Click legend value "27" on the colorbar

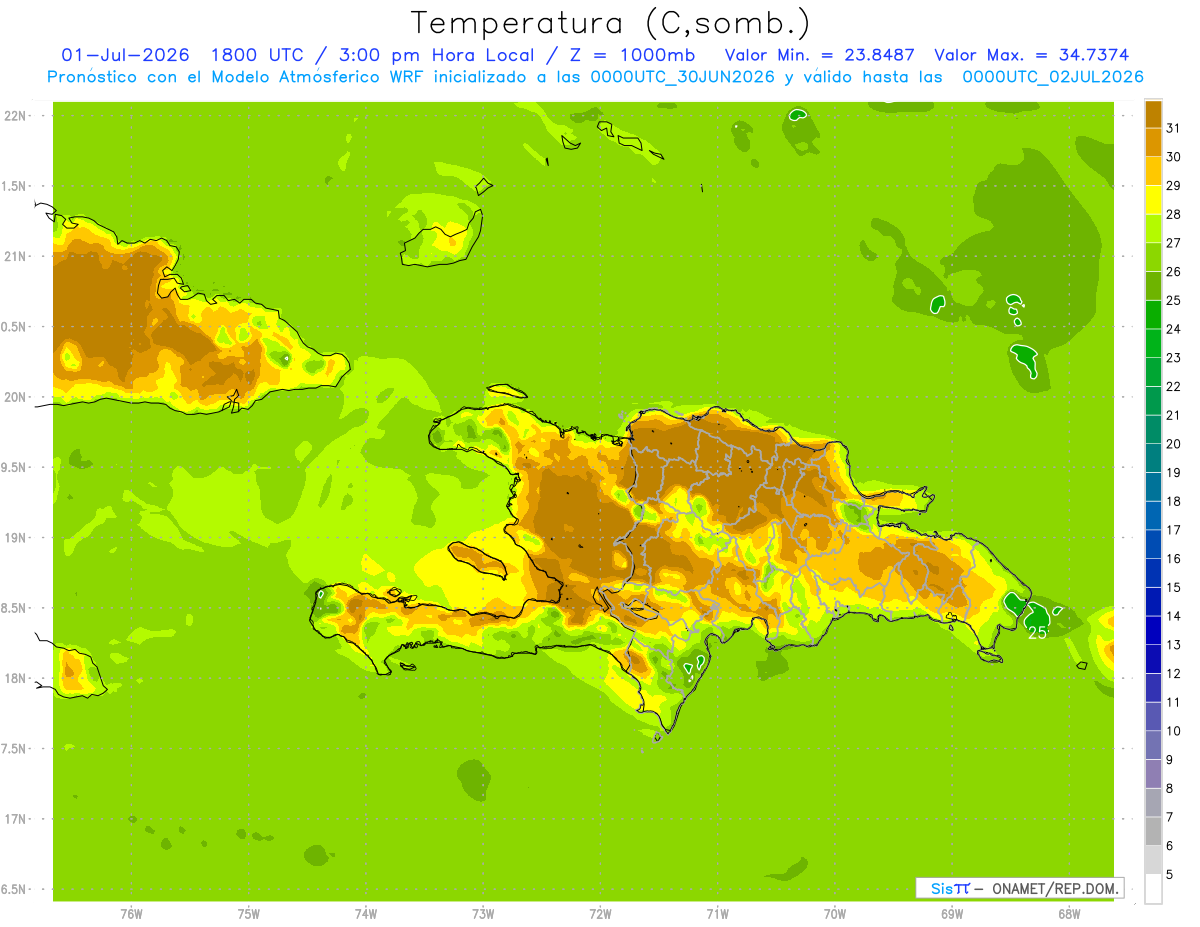[x=1174, y=243]
